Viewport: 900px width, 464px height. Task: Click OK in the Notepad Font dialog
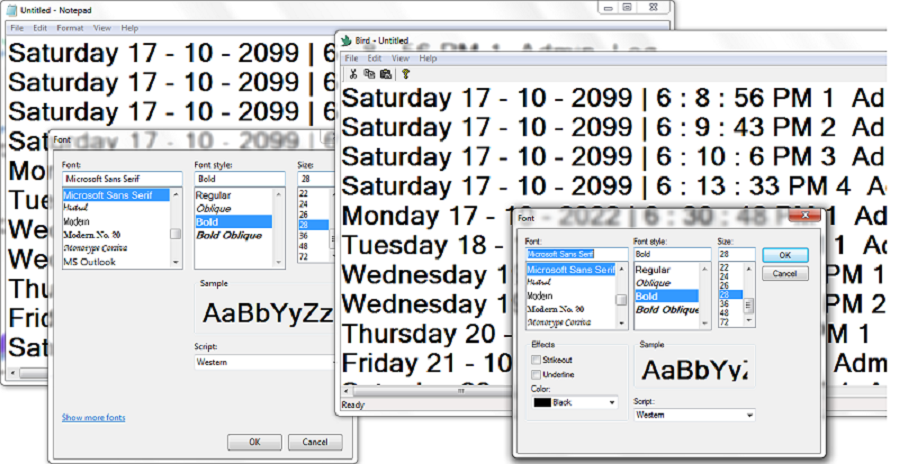click(255, 442)
